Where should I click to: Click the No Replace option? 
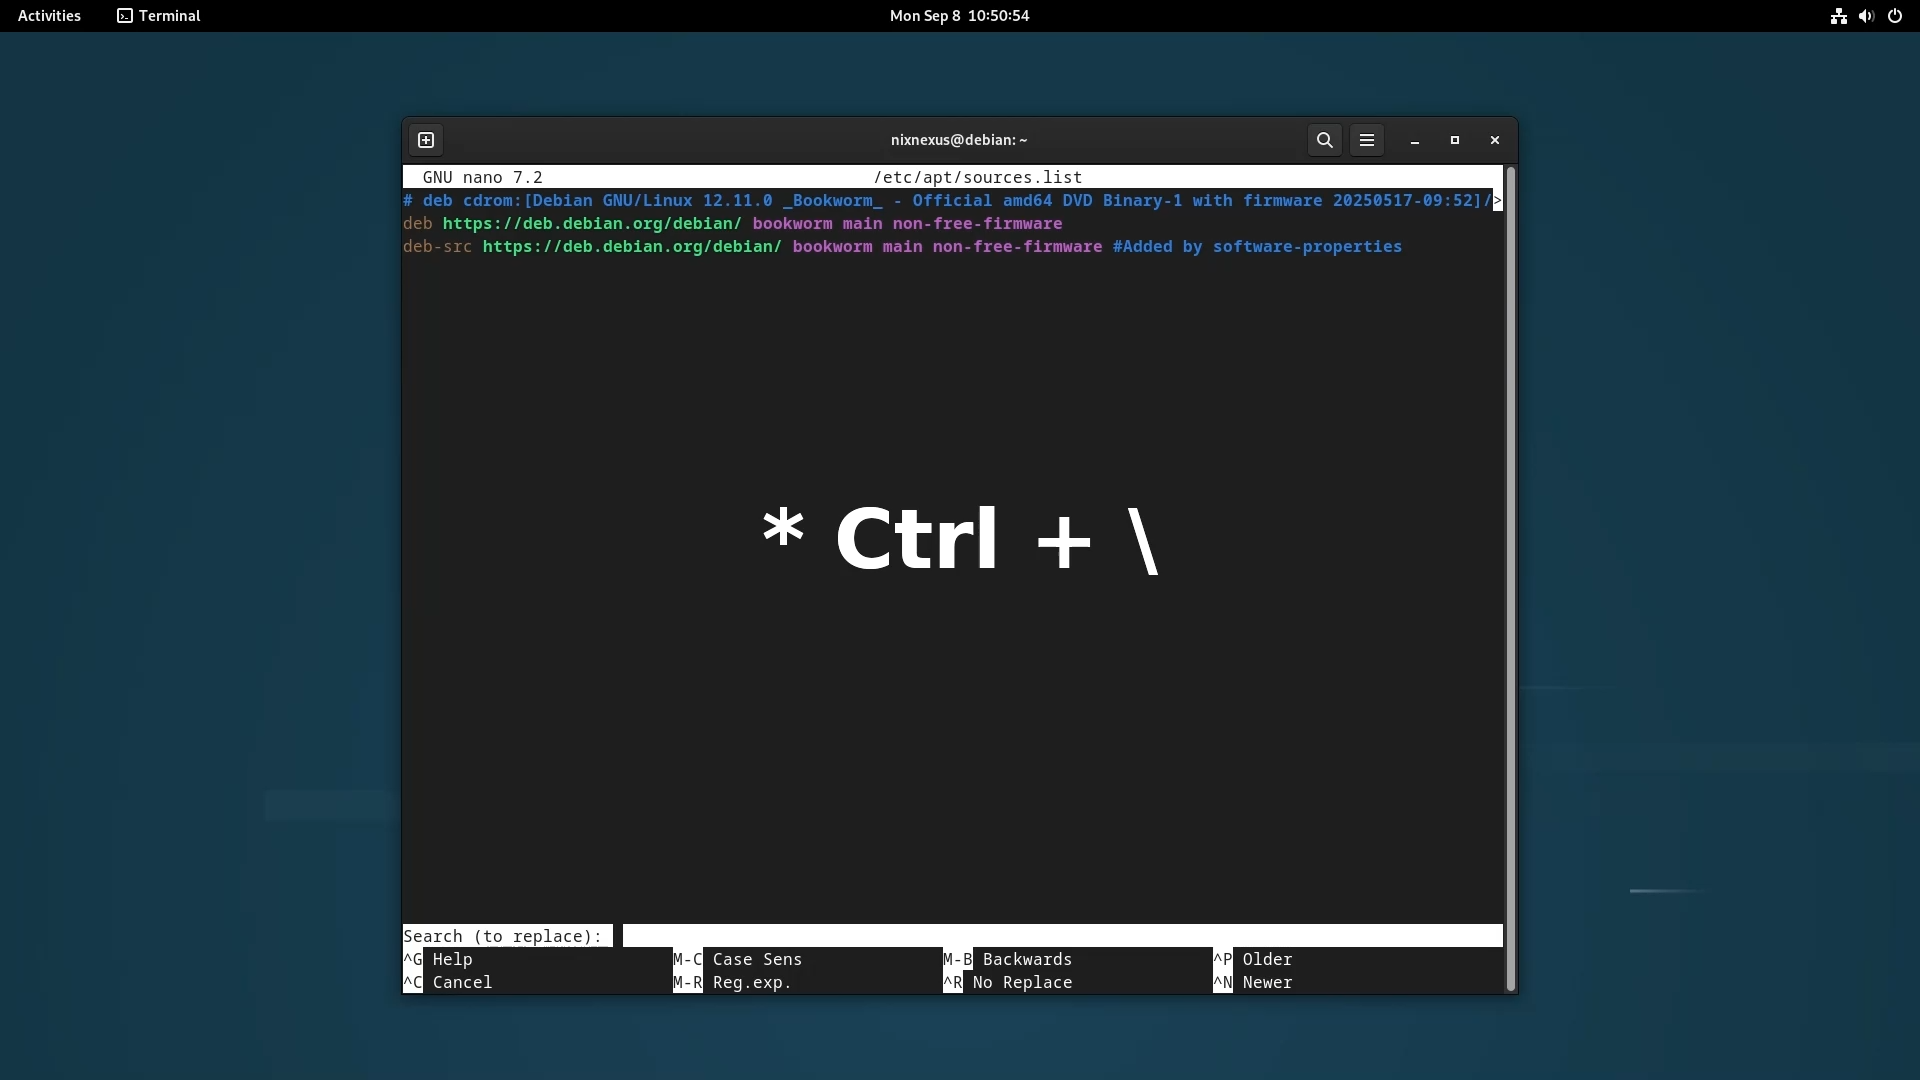(x=1021, y=982)
